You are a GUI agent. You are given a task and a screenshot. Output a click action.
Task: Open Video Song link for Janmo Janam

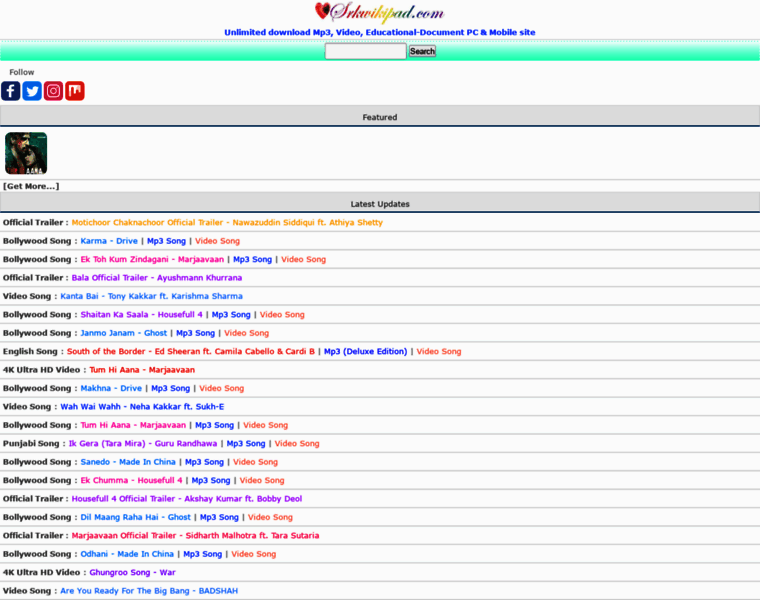246,333
